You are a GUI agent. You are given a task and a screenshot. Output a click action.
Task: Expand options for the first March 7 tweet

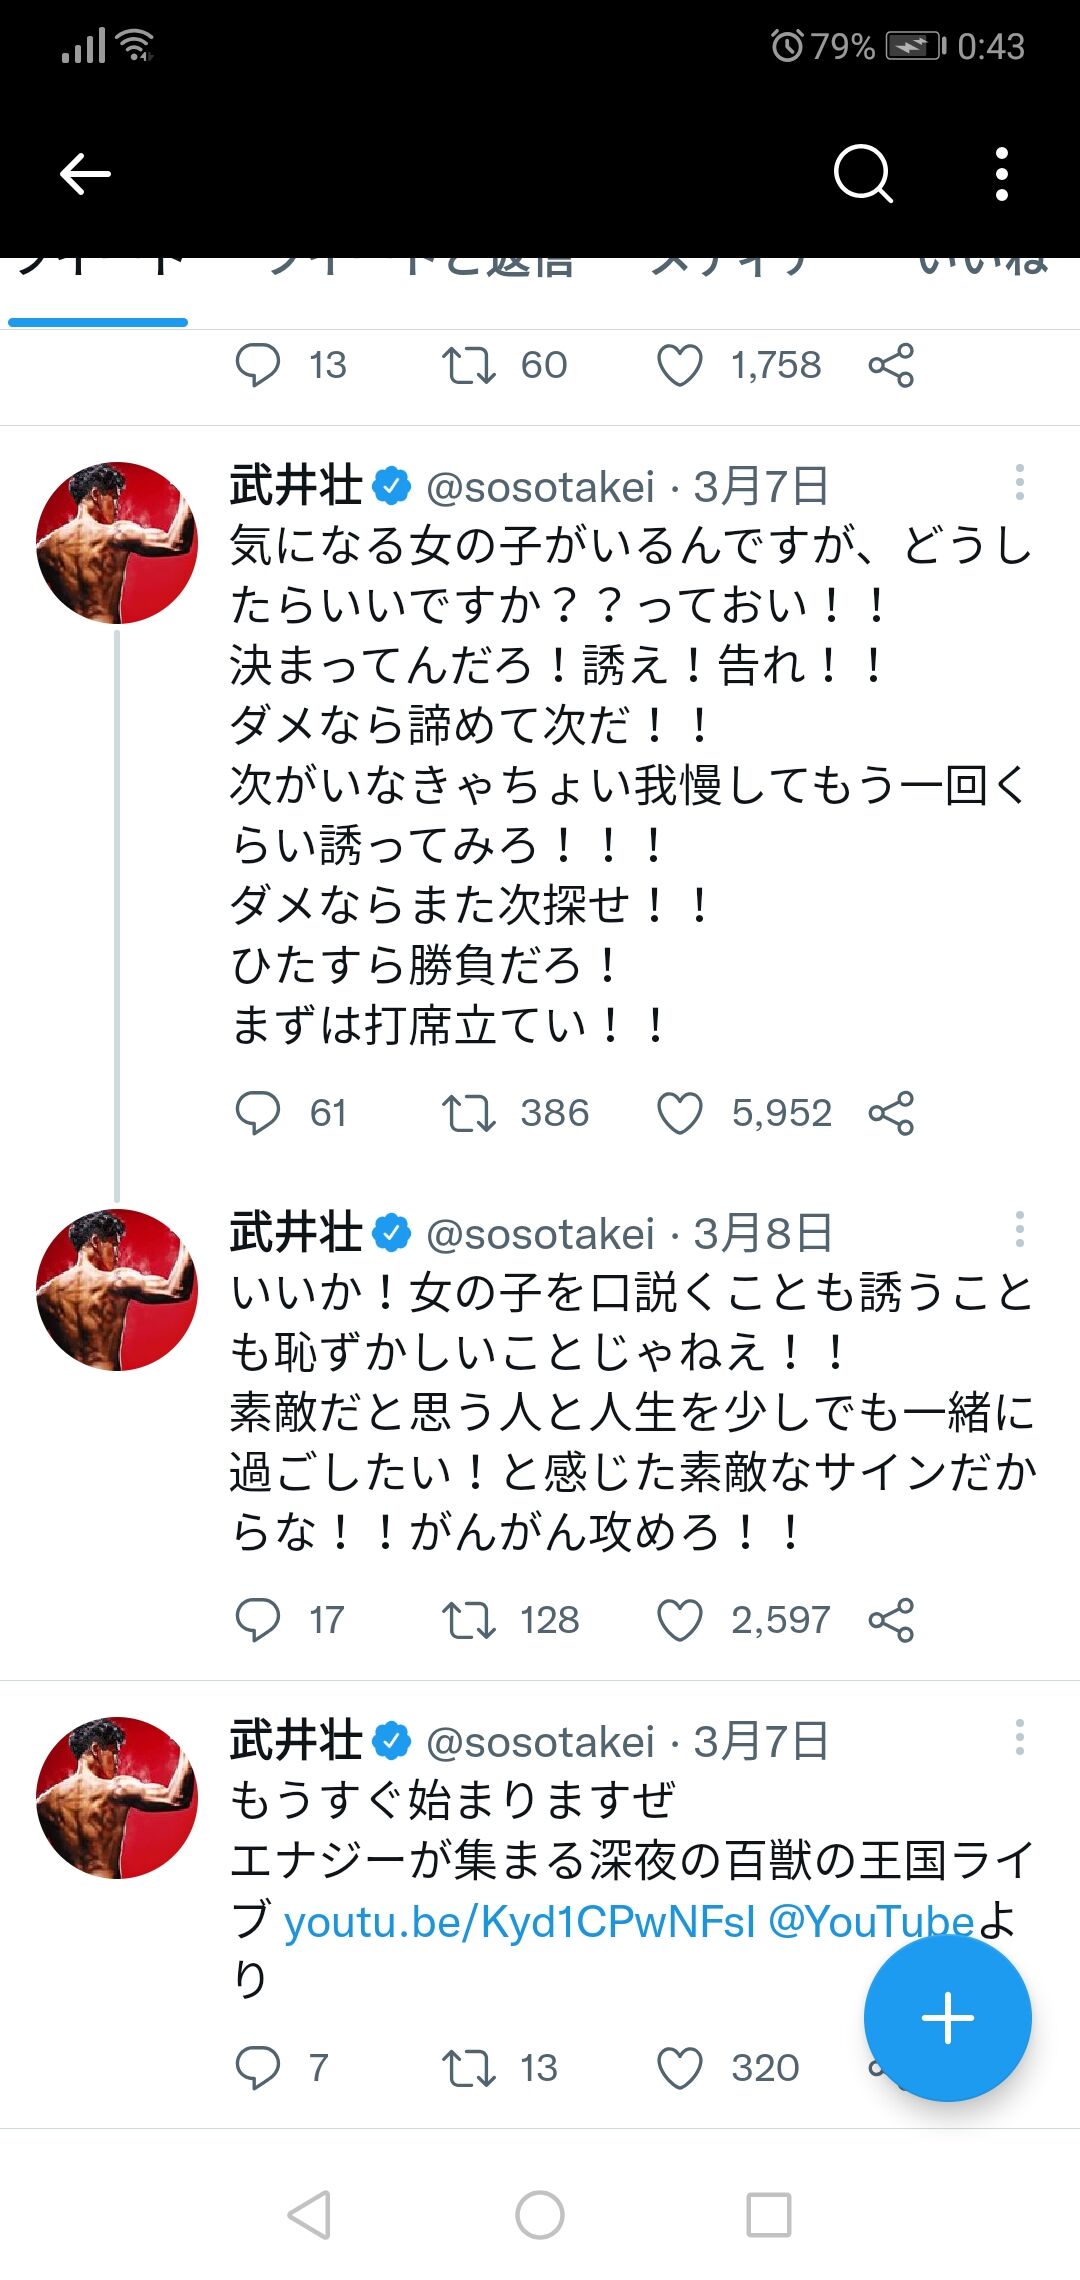point(1019,482)
